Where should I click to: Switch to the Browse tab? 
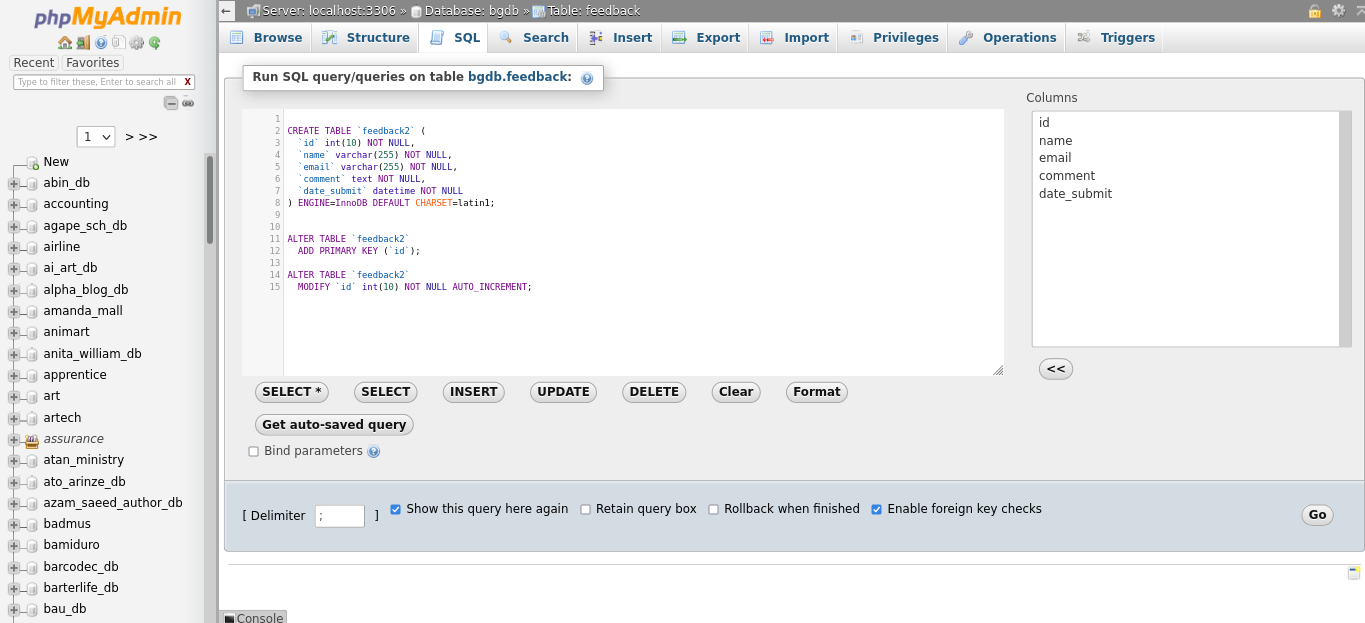(266, 38)
